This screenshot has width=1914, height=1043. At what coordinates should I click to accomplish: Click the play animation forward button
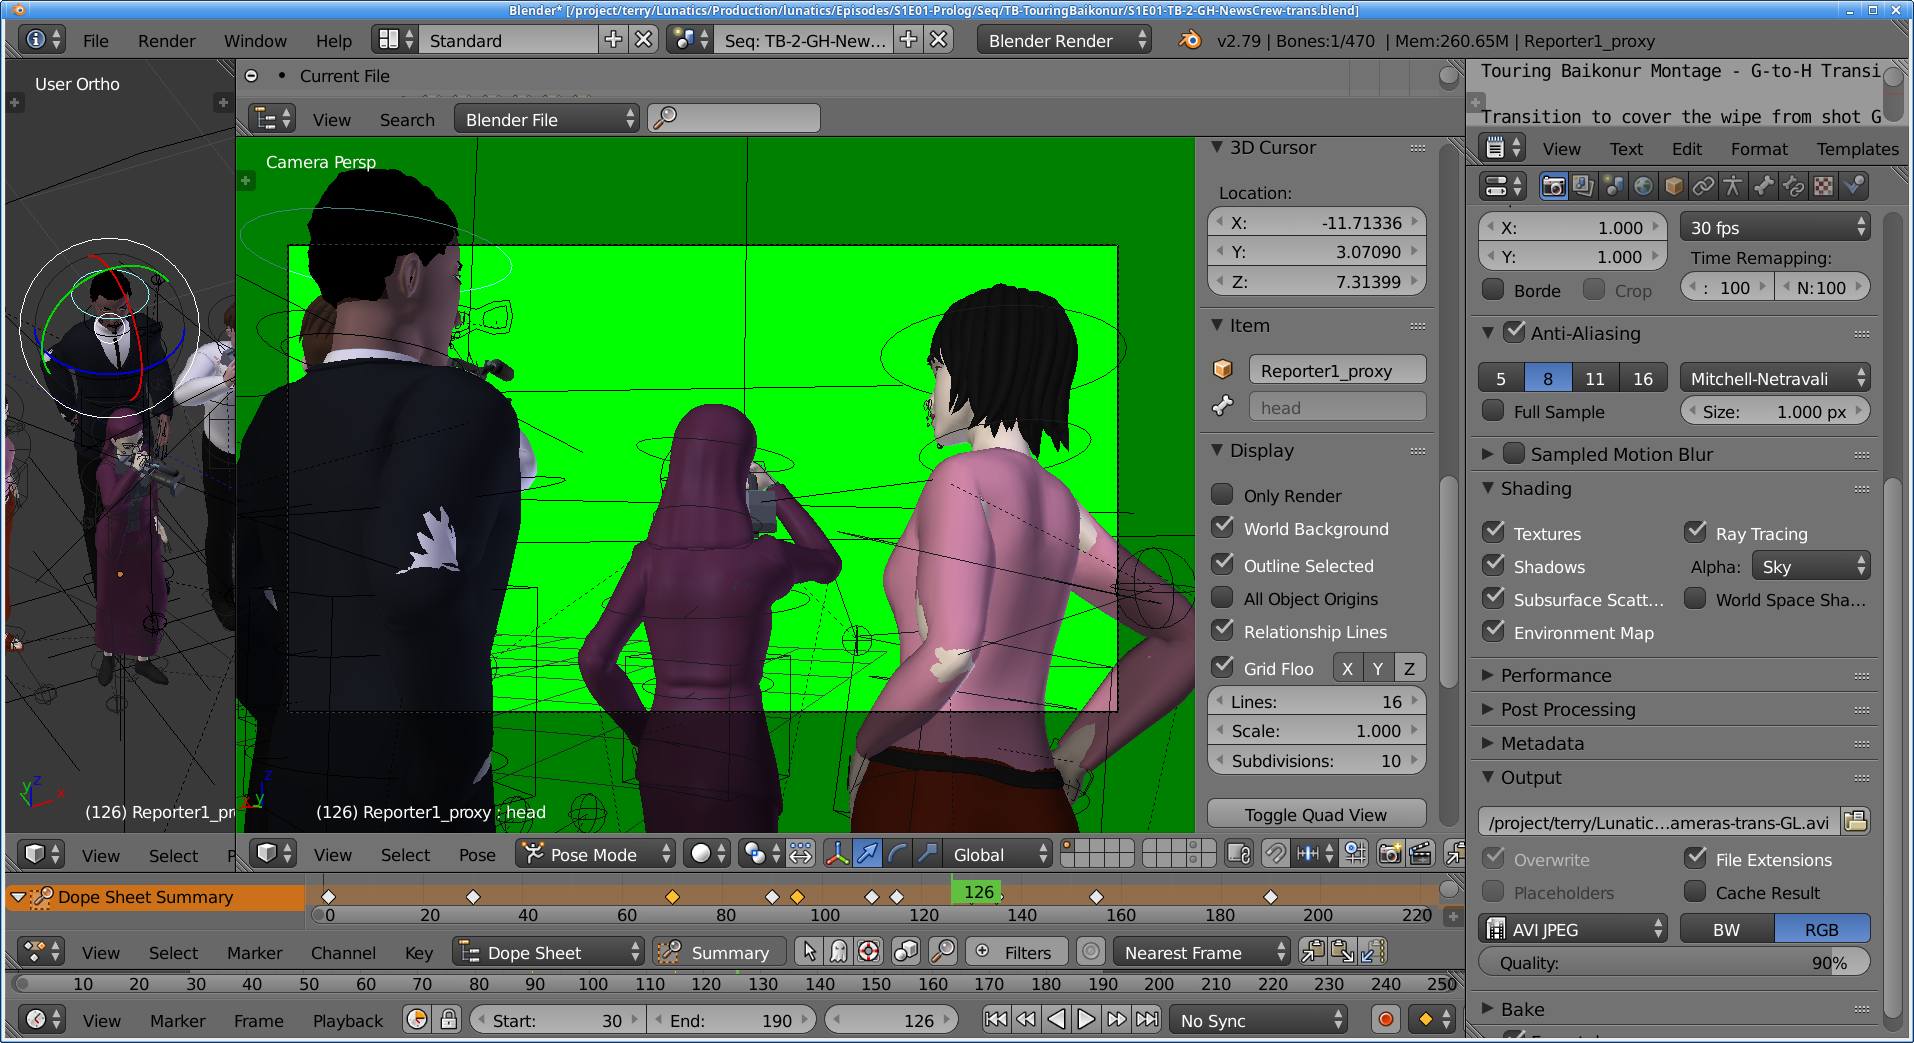1086,1020
